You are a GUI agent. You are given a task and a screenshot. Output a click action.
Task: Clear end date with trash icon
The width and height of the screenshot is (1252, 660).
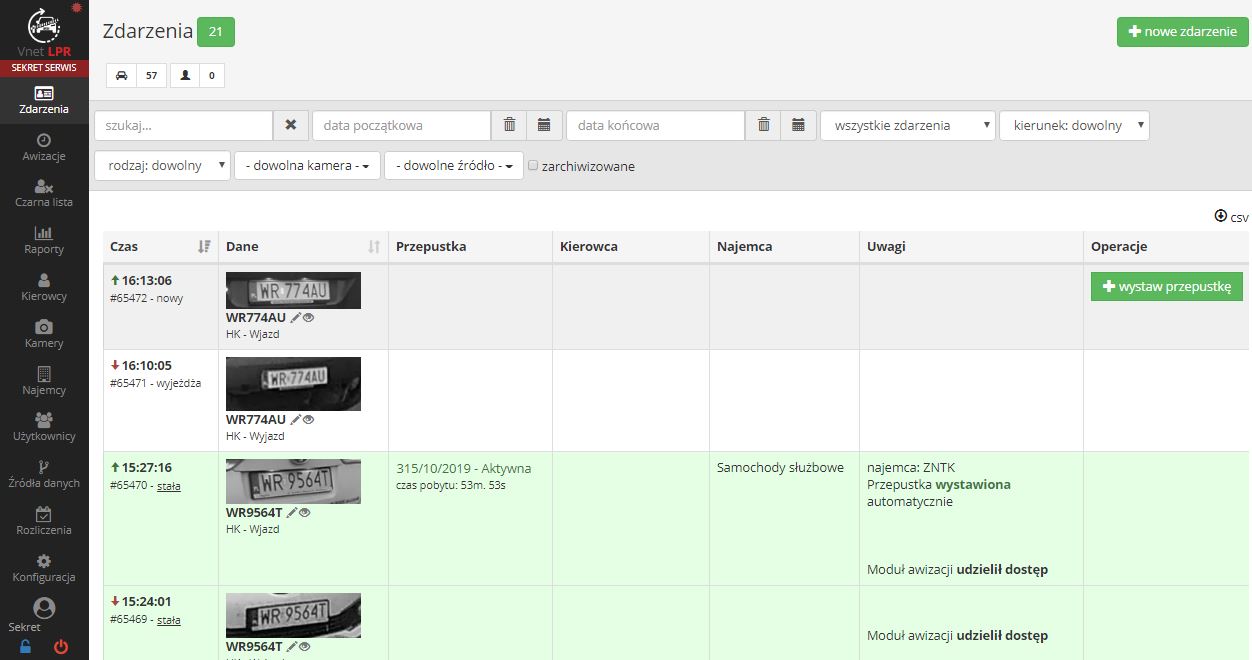pos(763,125)
